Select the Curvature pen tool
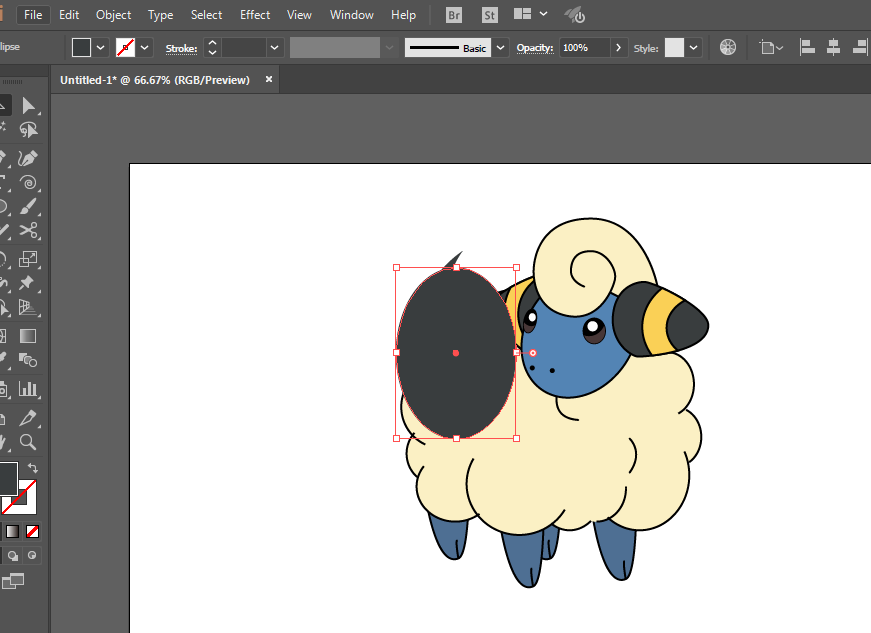871x633 pixels. point(28,159)
